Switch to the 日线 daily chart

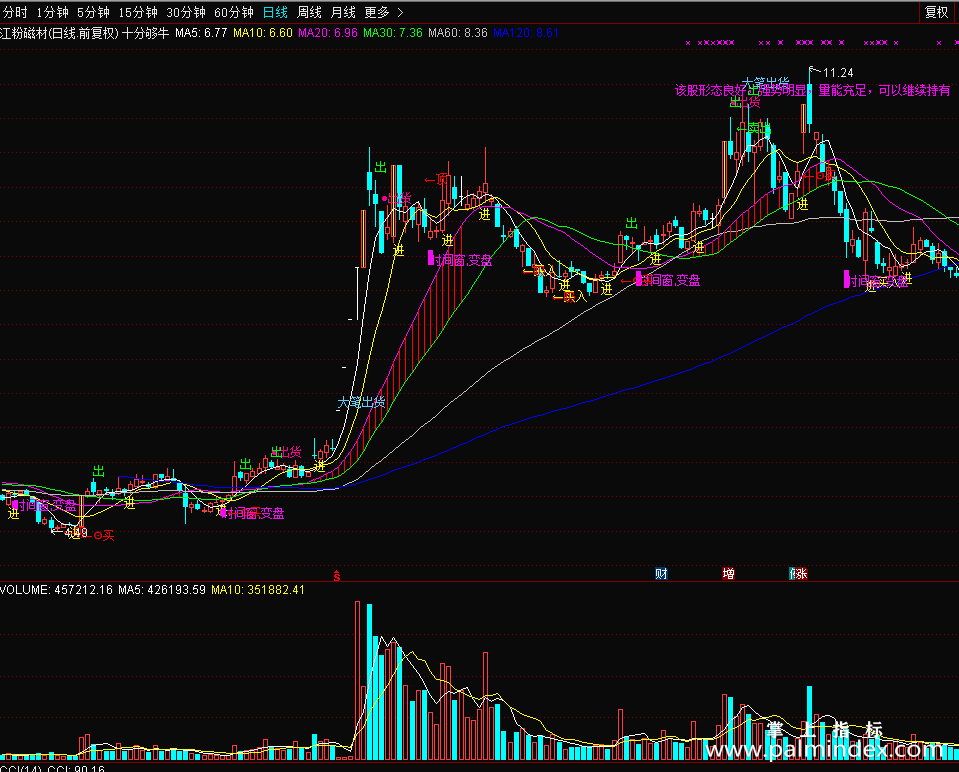coord(275,12)
